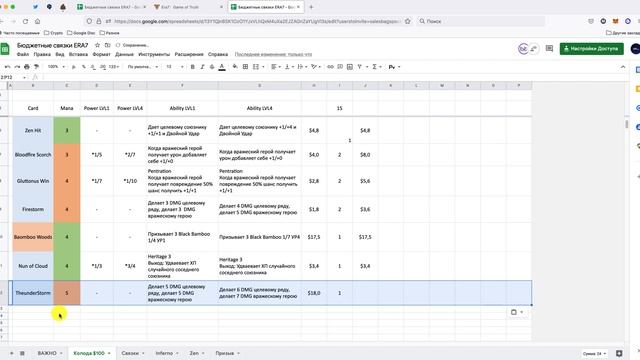Click the Insert comment icon

[340, 67]
